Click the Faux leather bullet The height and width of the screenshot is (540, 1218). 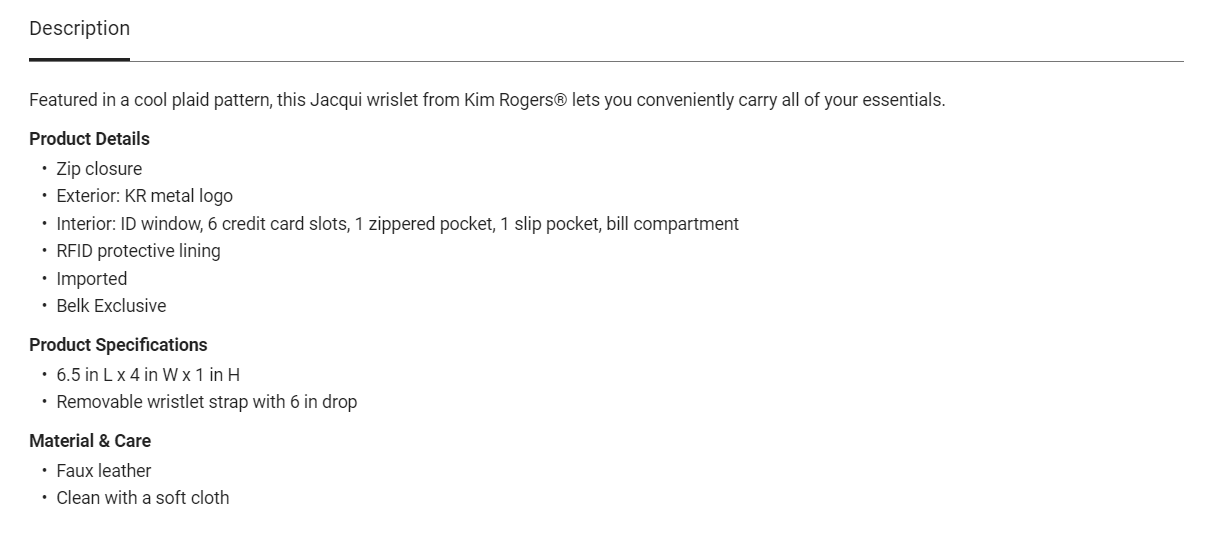click(104, 471)
